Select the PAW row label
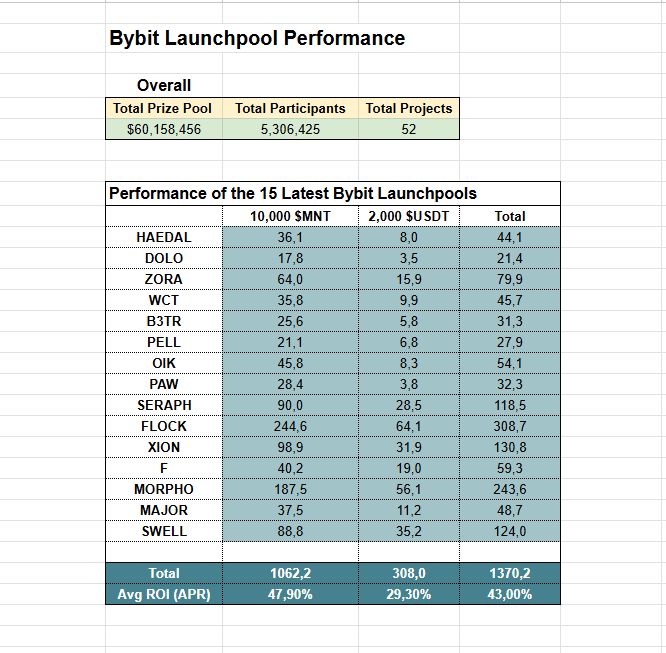The height and width of the screenshot is (653, 666). tap(164, 384)
